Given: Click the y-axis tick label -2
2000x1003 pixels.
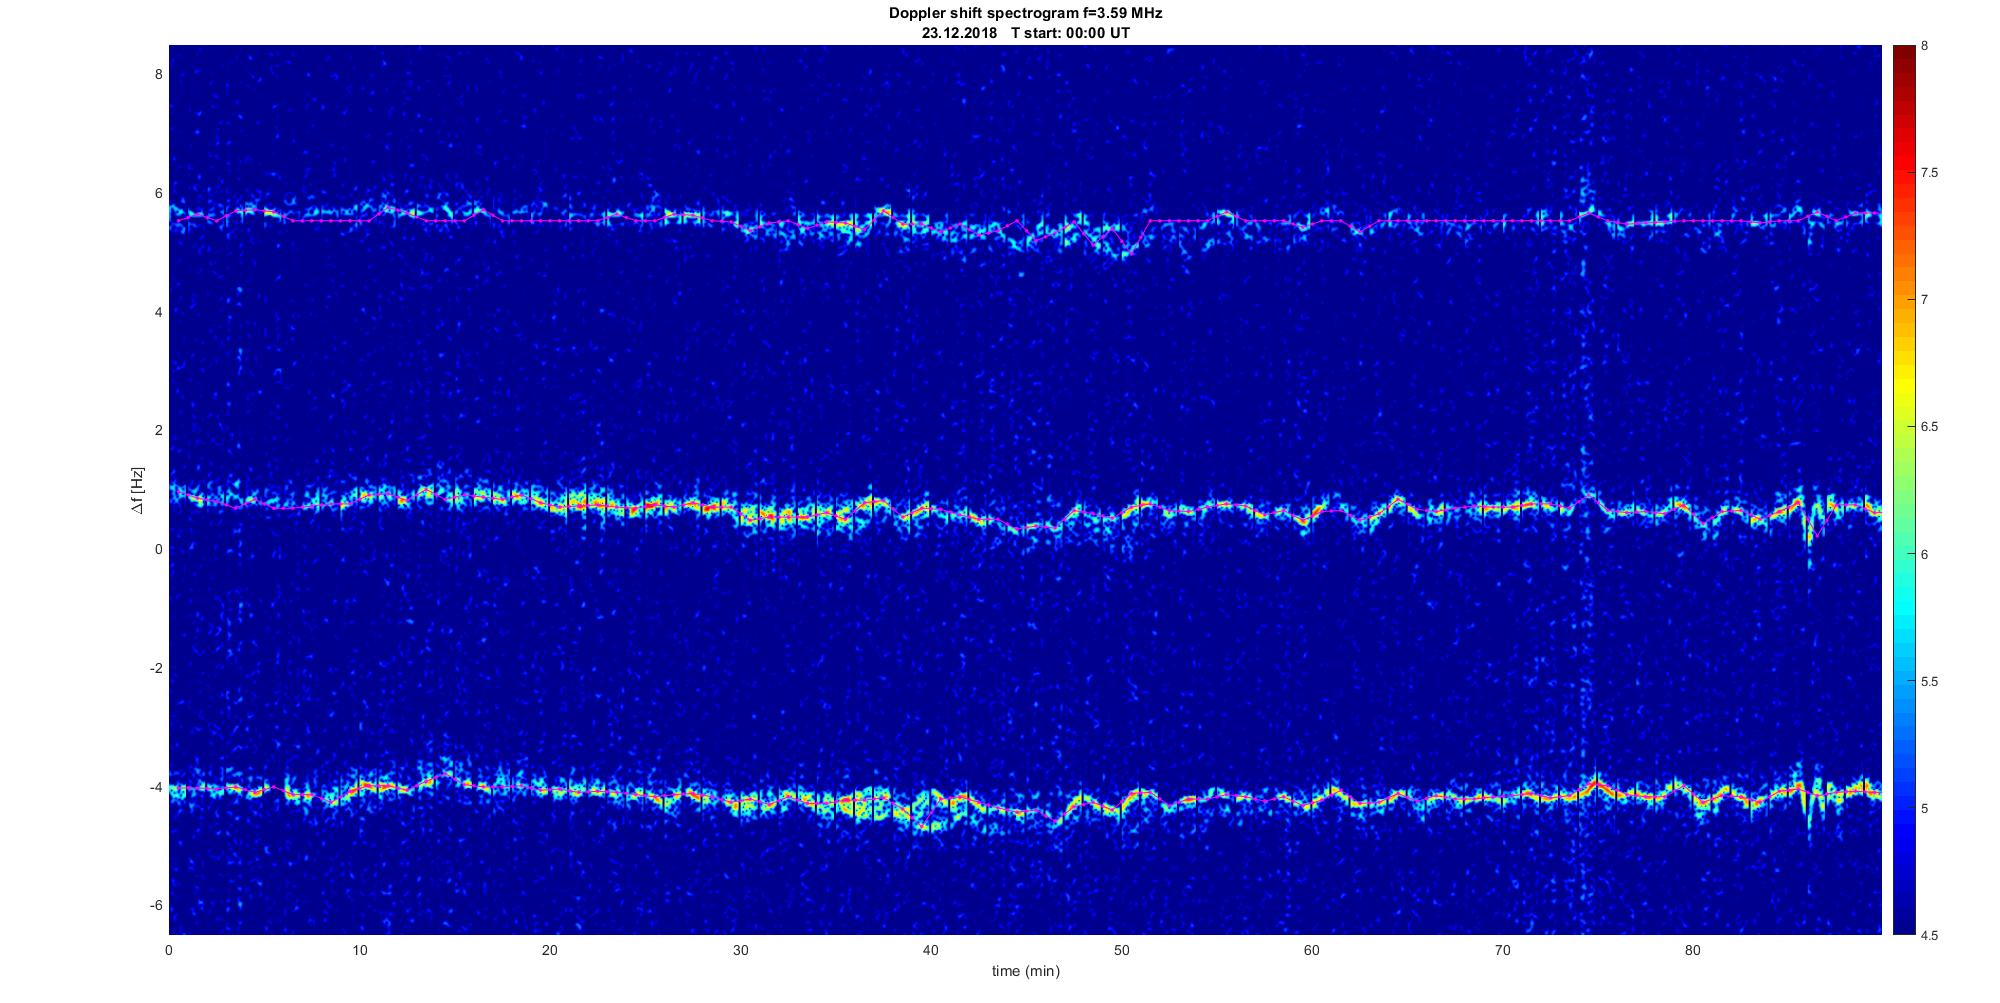Looking at the screenshot, I should (156, 668).
